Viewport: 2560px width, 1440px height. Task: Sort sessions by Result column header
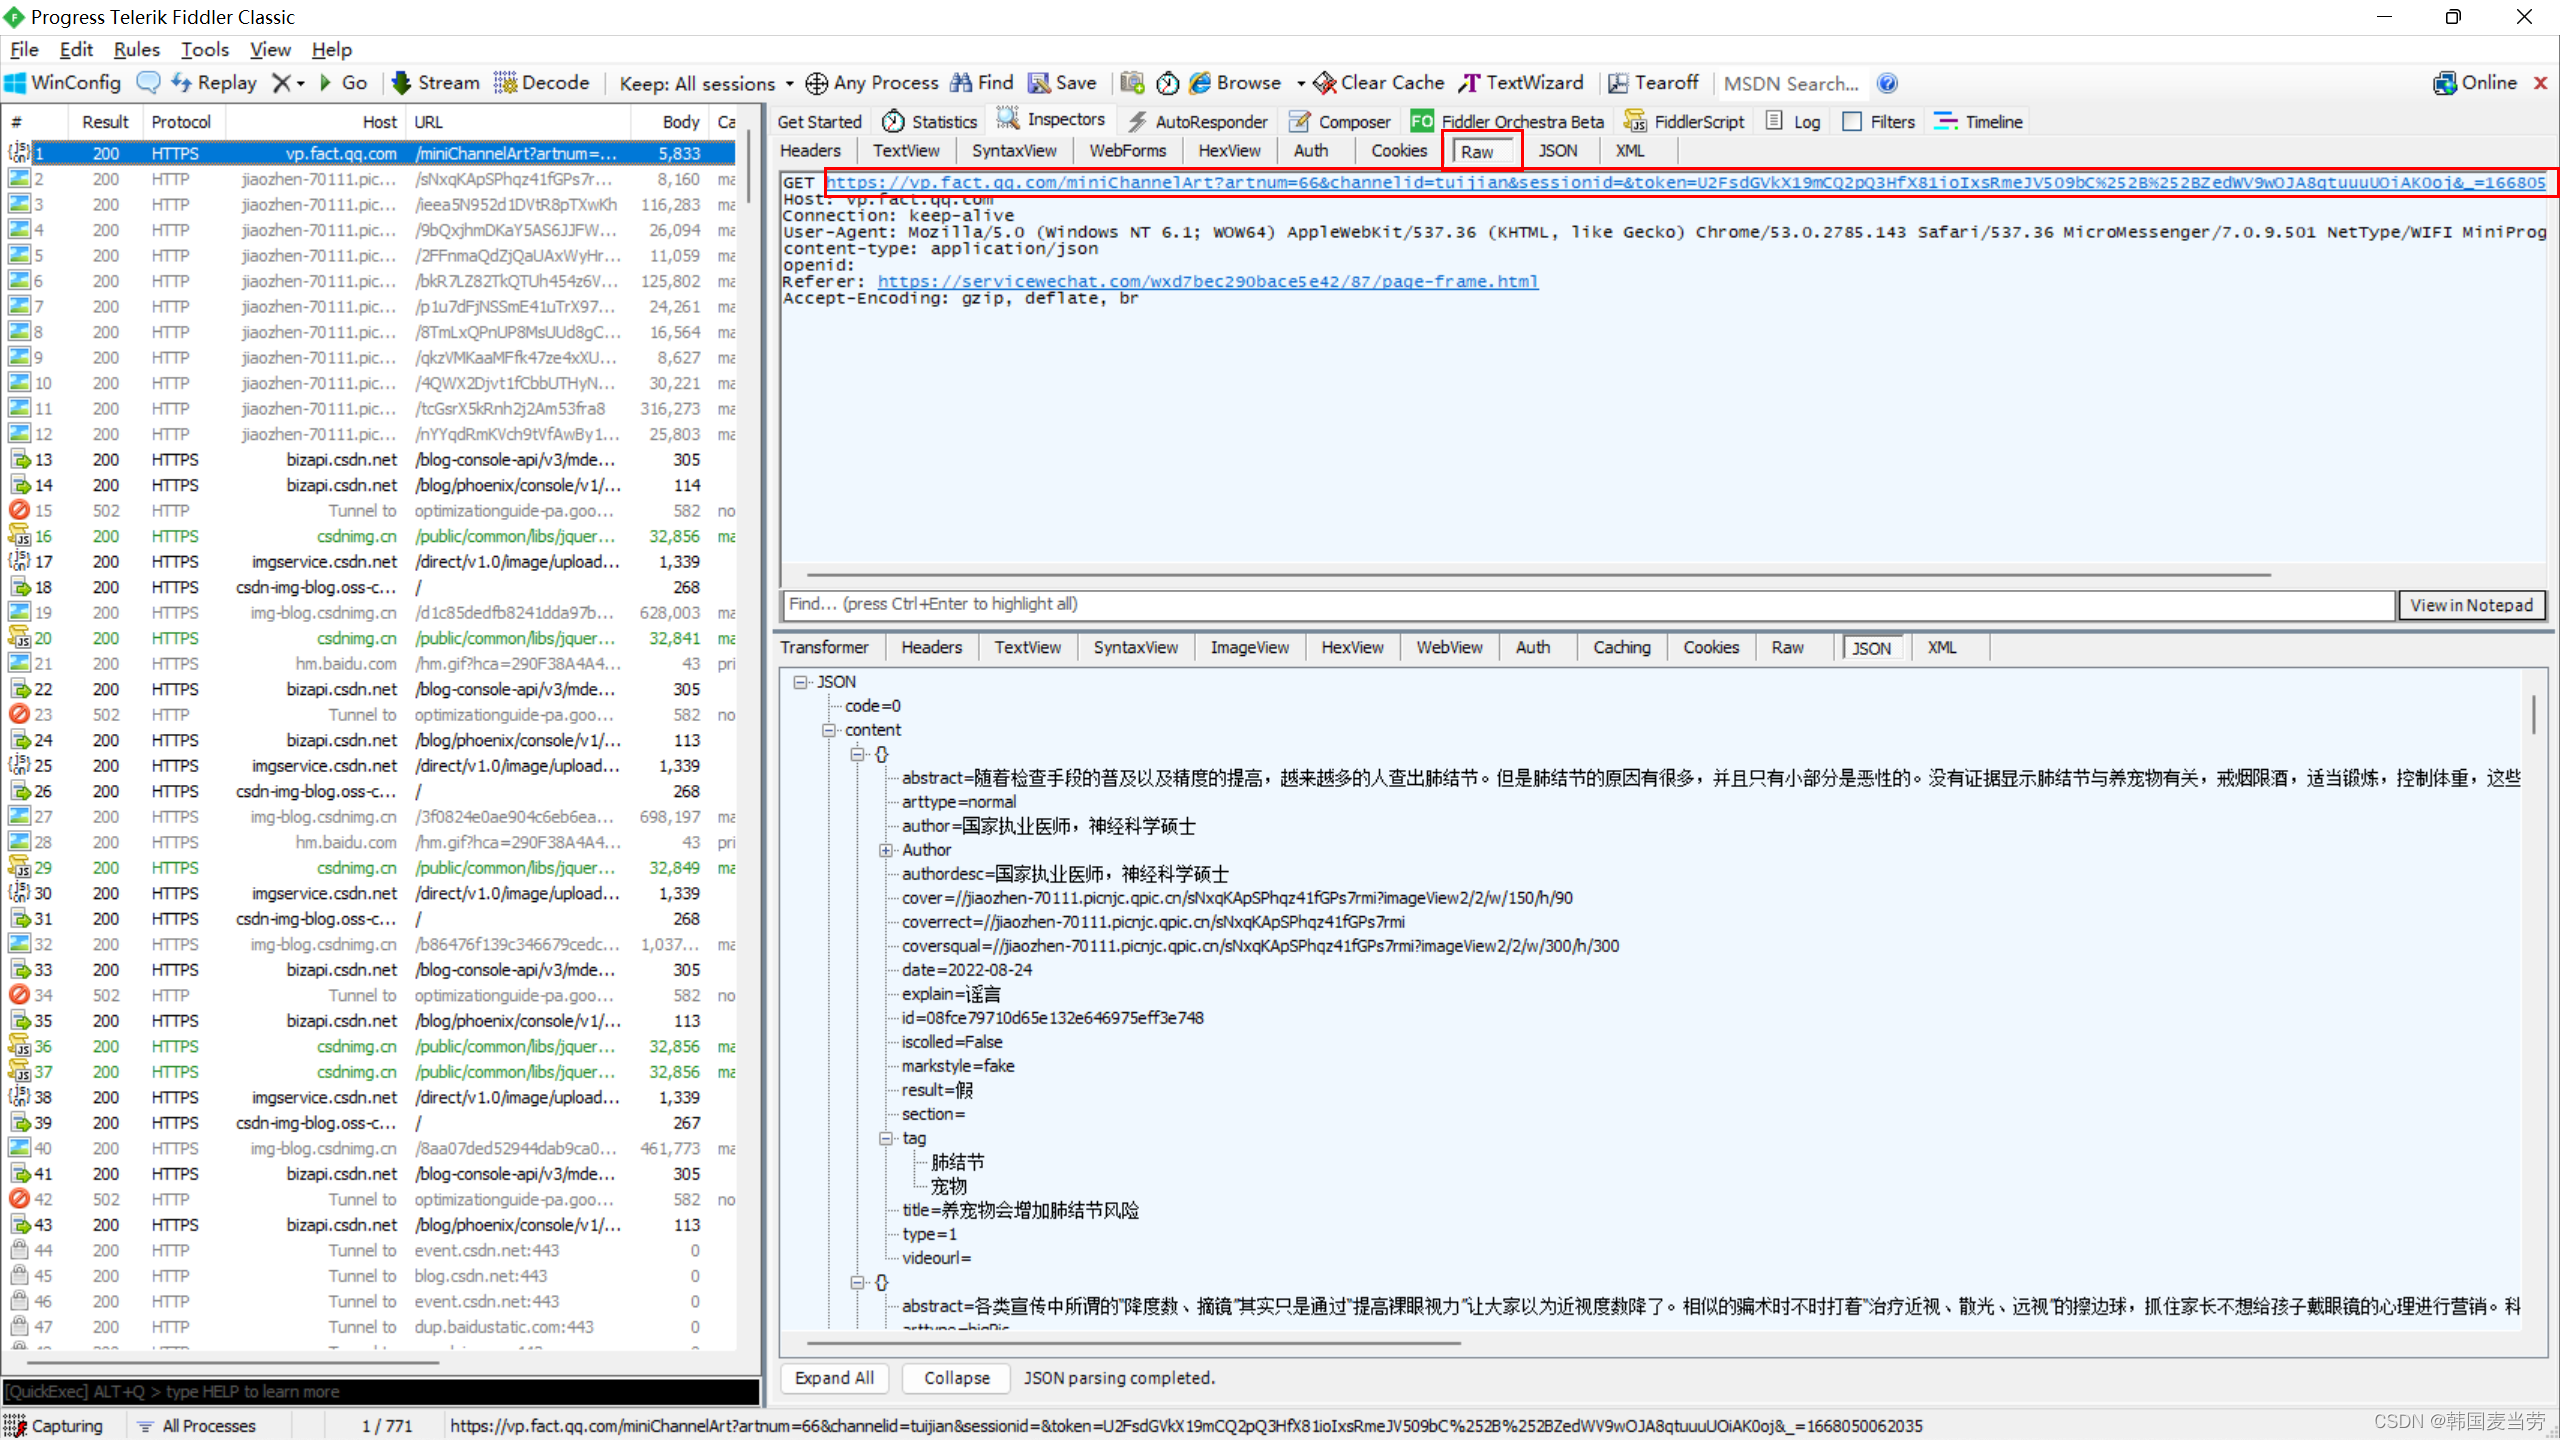coord(105,122)
